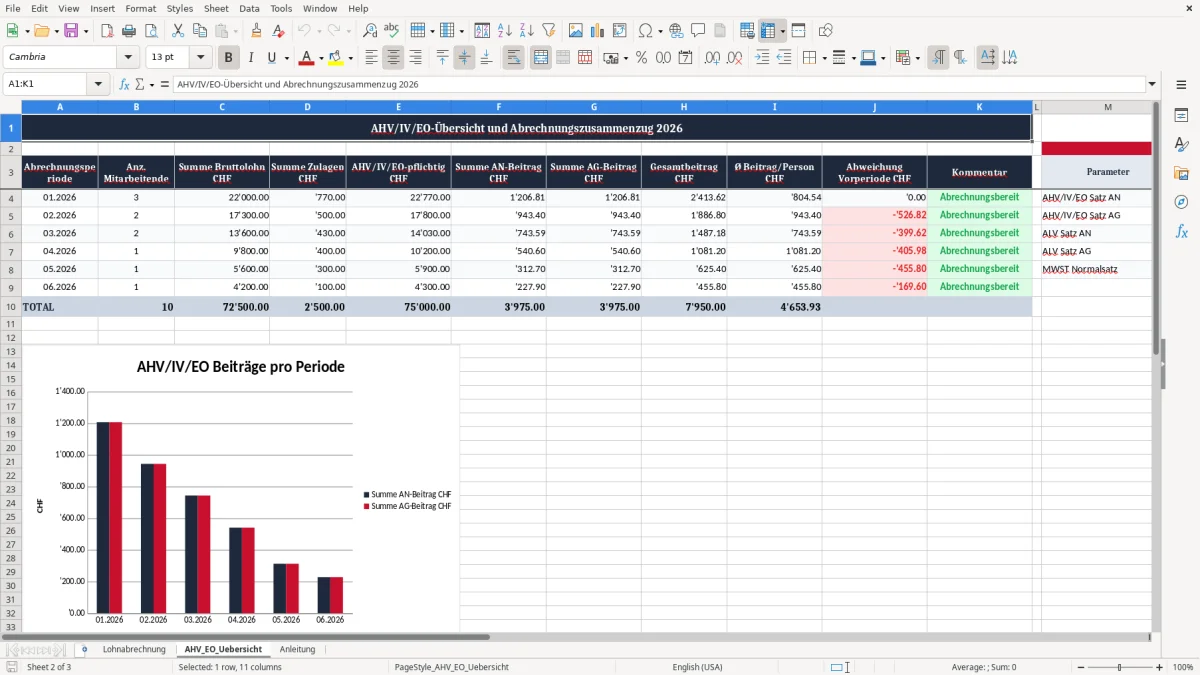The width and height of the screenshot is (1200, 675).
Task: Toggle Bold formatting
Action: pyautogui.click(x=229, y=58)
